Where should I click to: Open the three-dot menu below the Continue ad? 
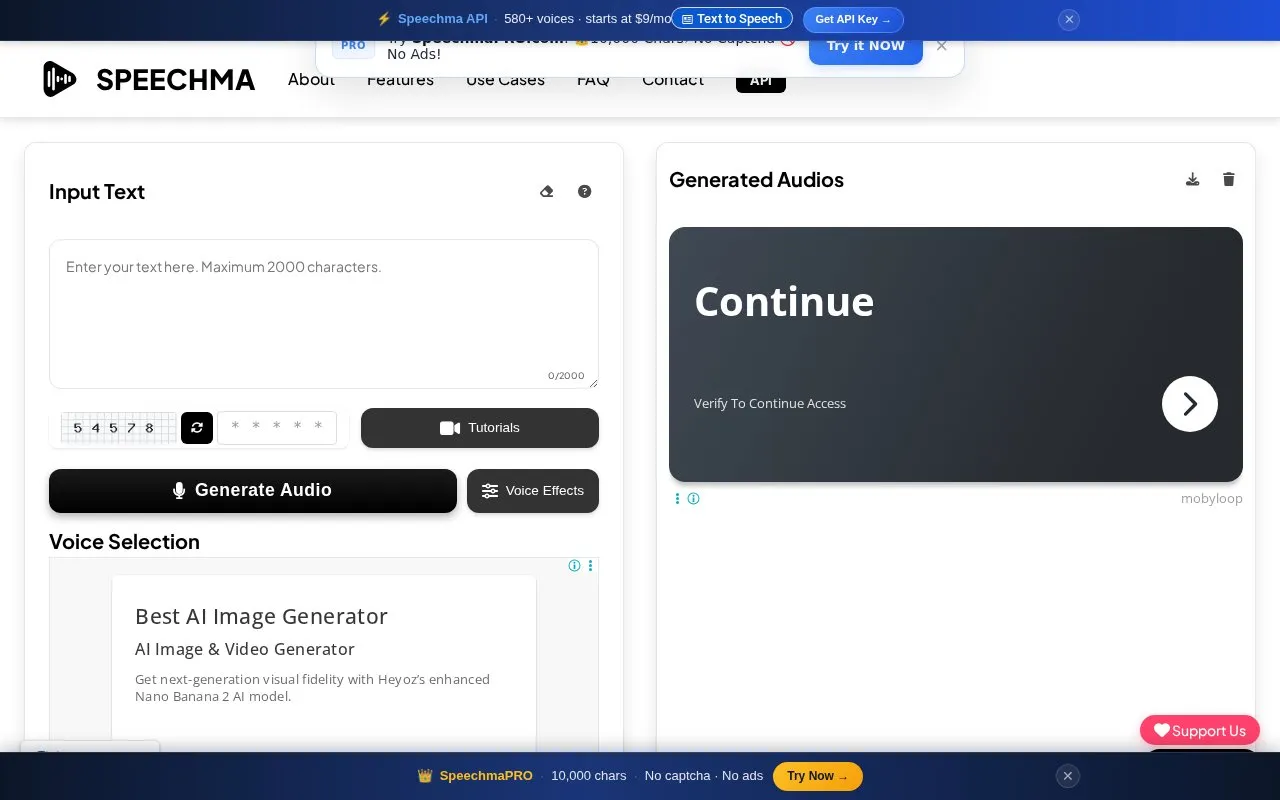(x=677, y=498)
